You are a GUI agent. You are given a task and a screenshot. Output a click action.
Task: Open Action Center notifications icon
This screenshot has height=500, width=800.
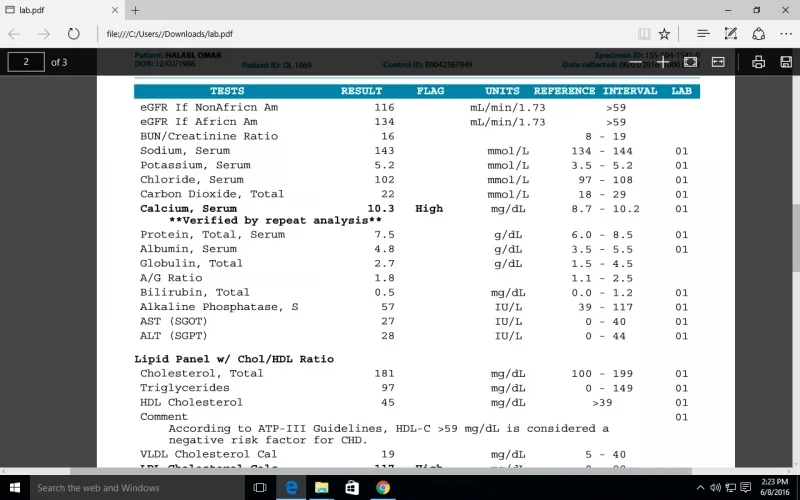pyautogui.click(x=746, y=488)
